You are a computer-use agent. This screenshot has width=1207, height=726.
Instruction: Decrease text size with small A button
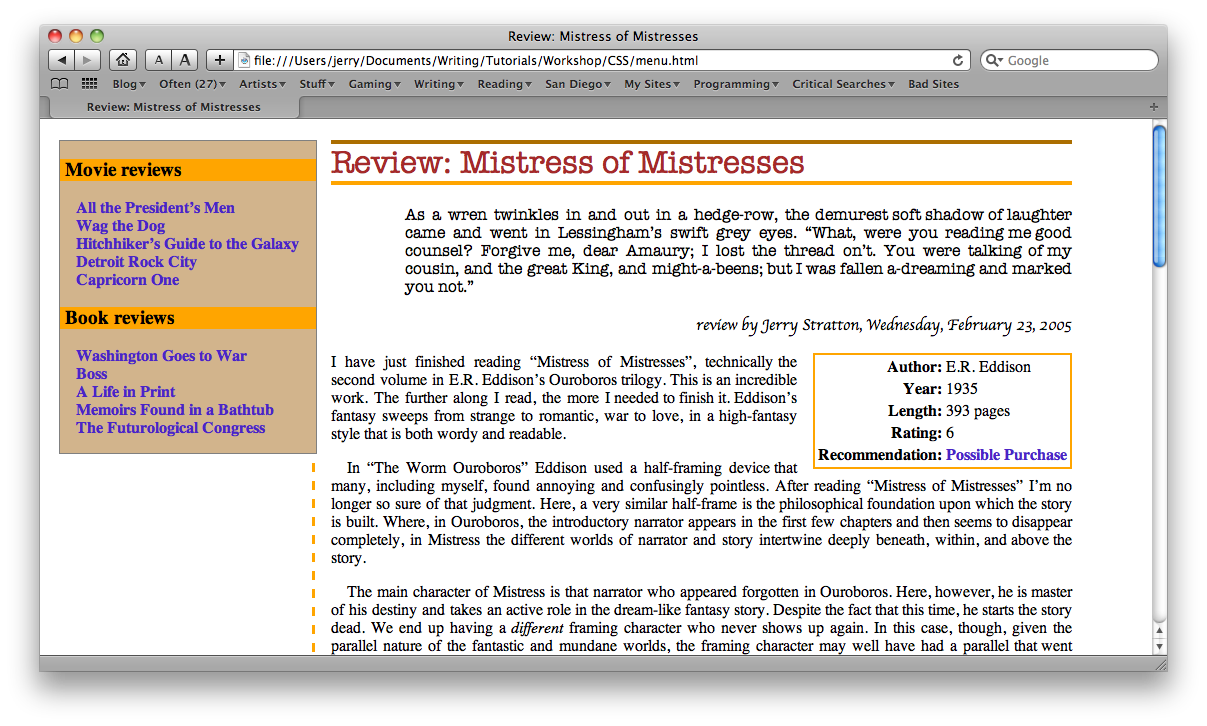[x=159, y=61]
